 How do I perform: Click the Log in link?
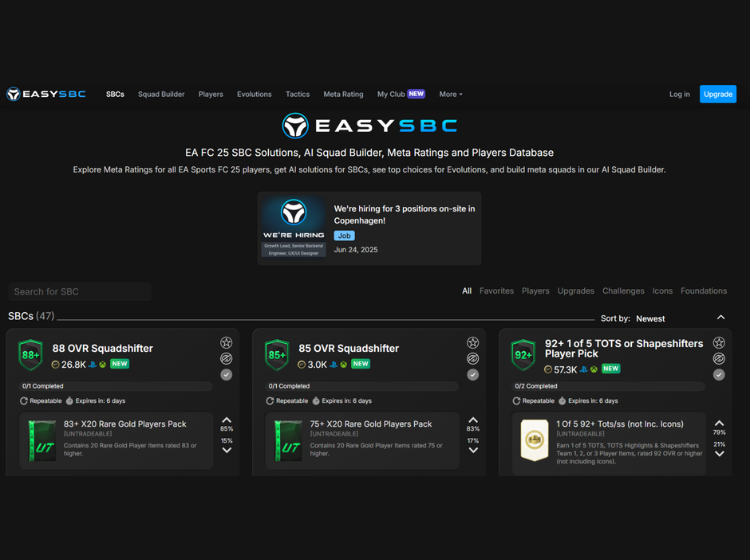coord(679,94)
